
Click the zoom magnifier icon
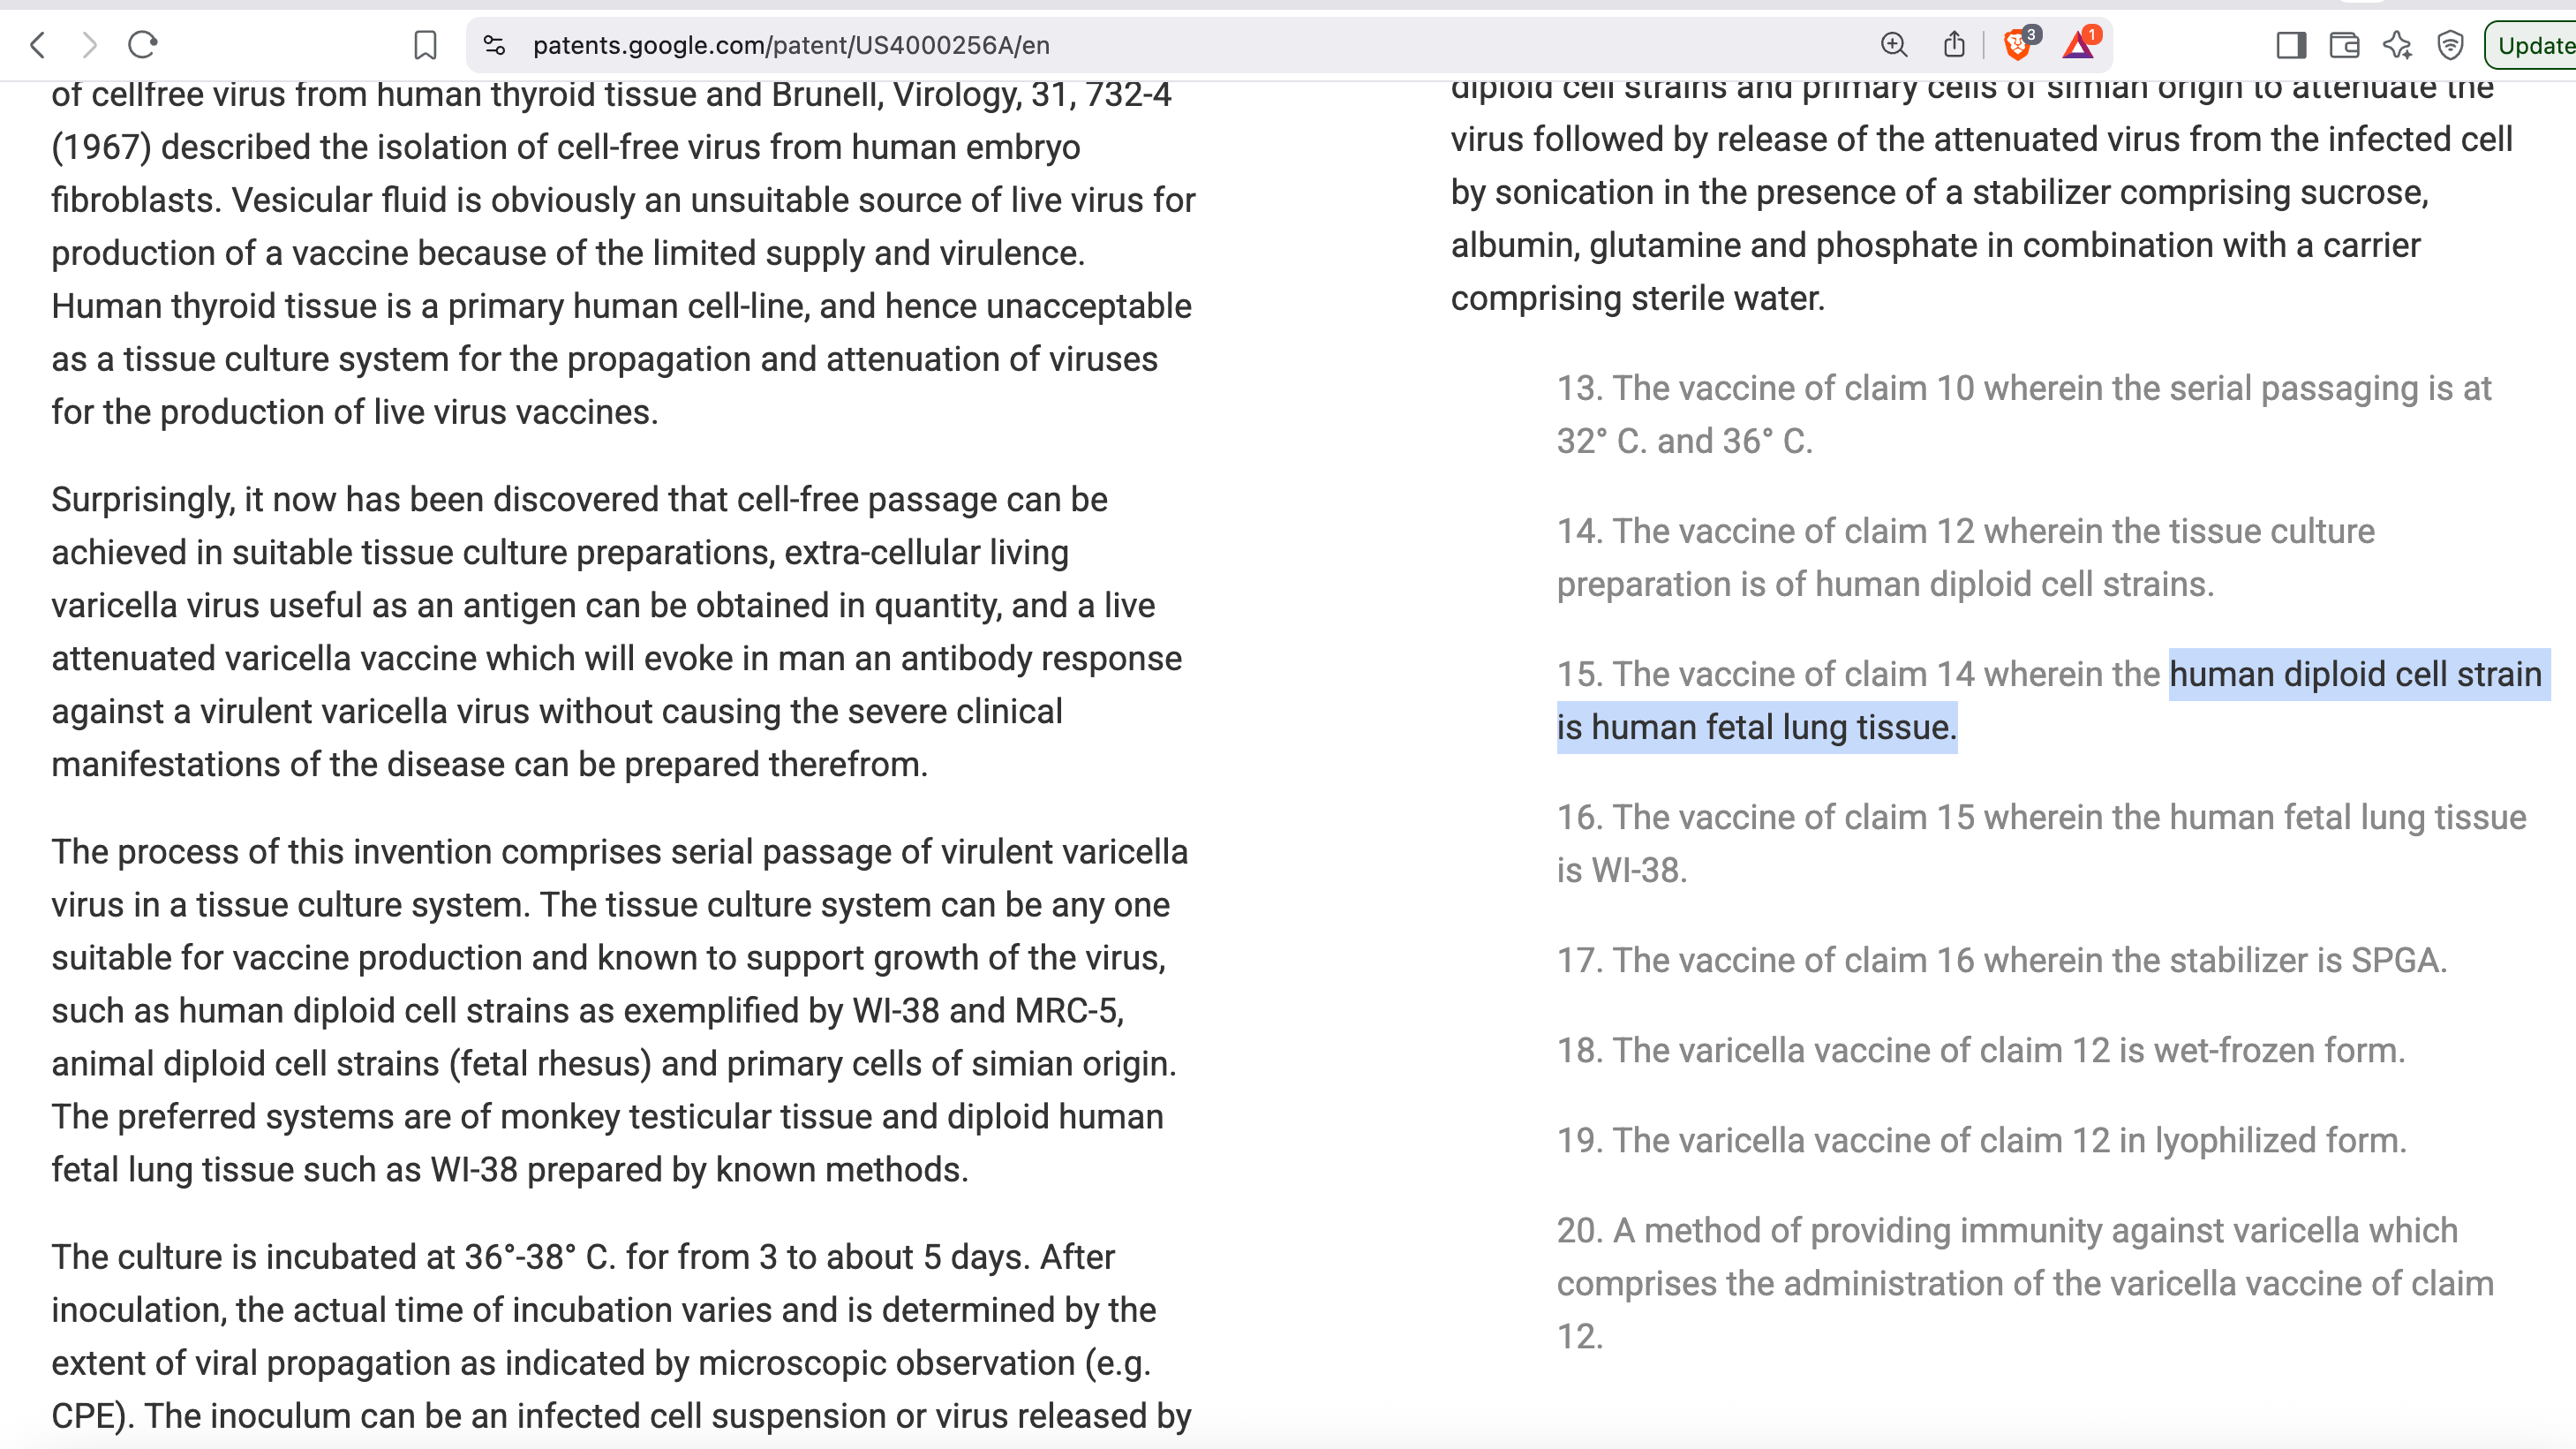(x=1893, y=45)
